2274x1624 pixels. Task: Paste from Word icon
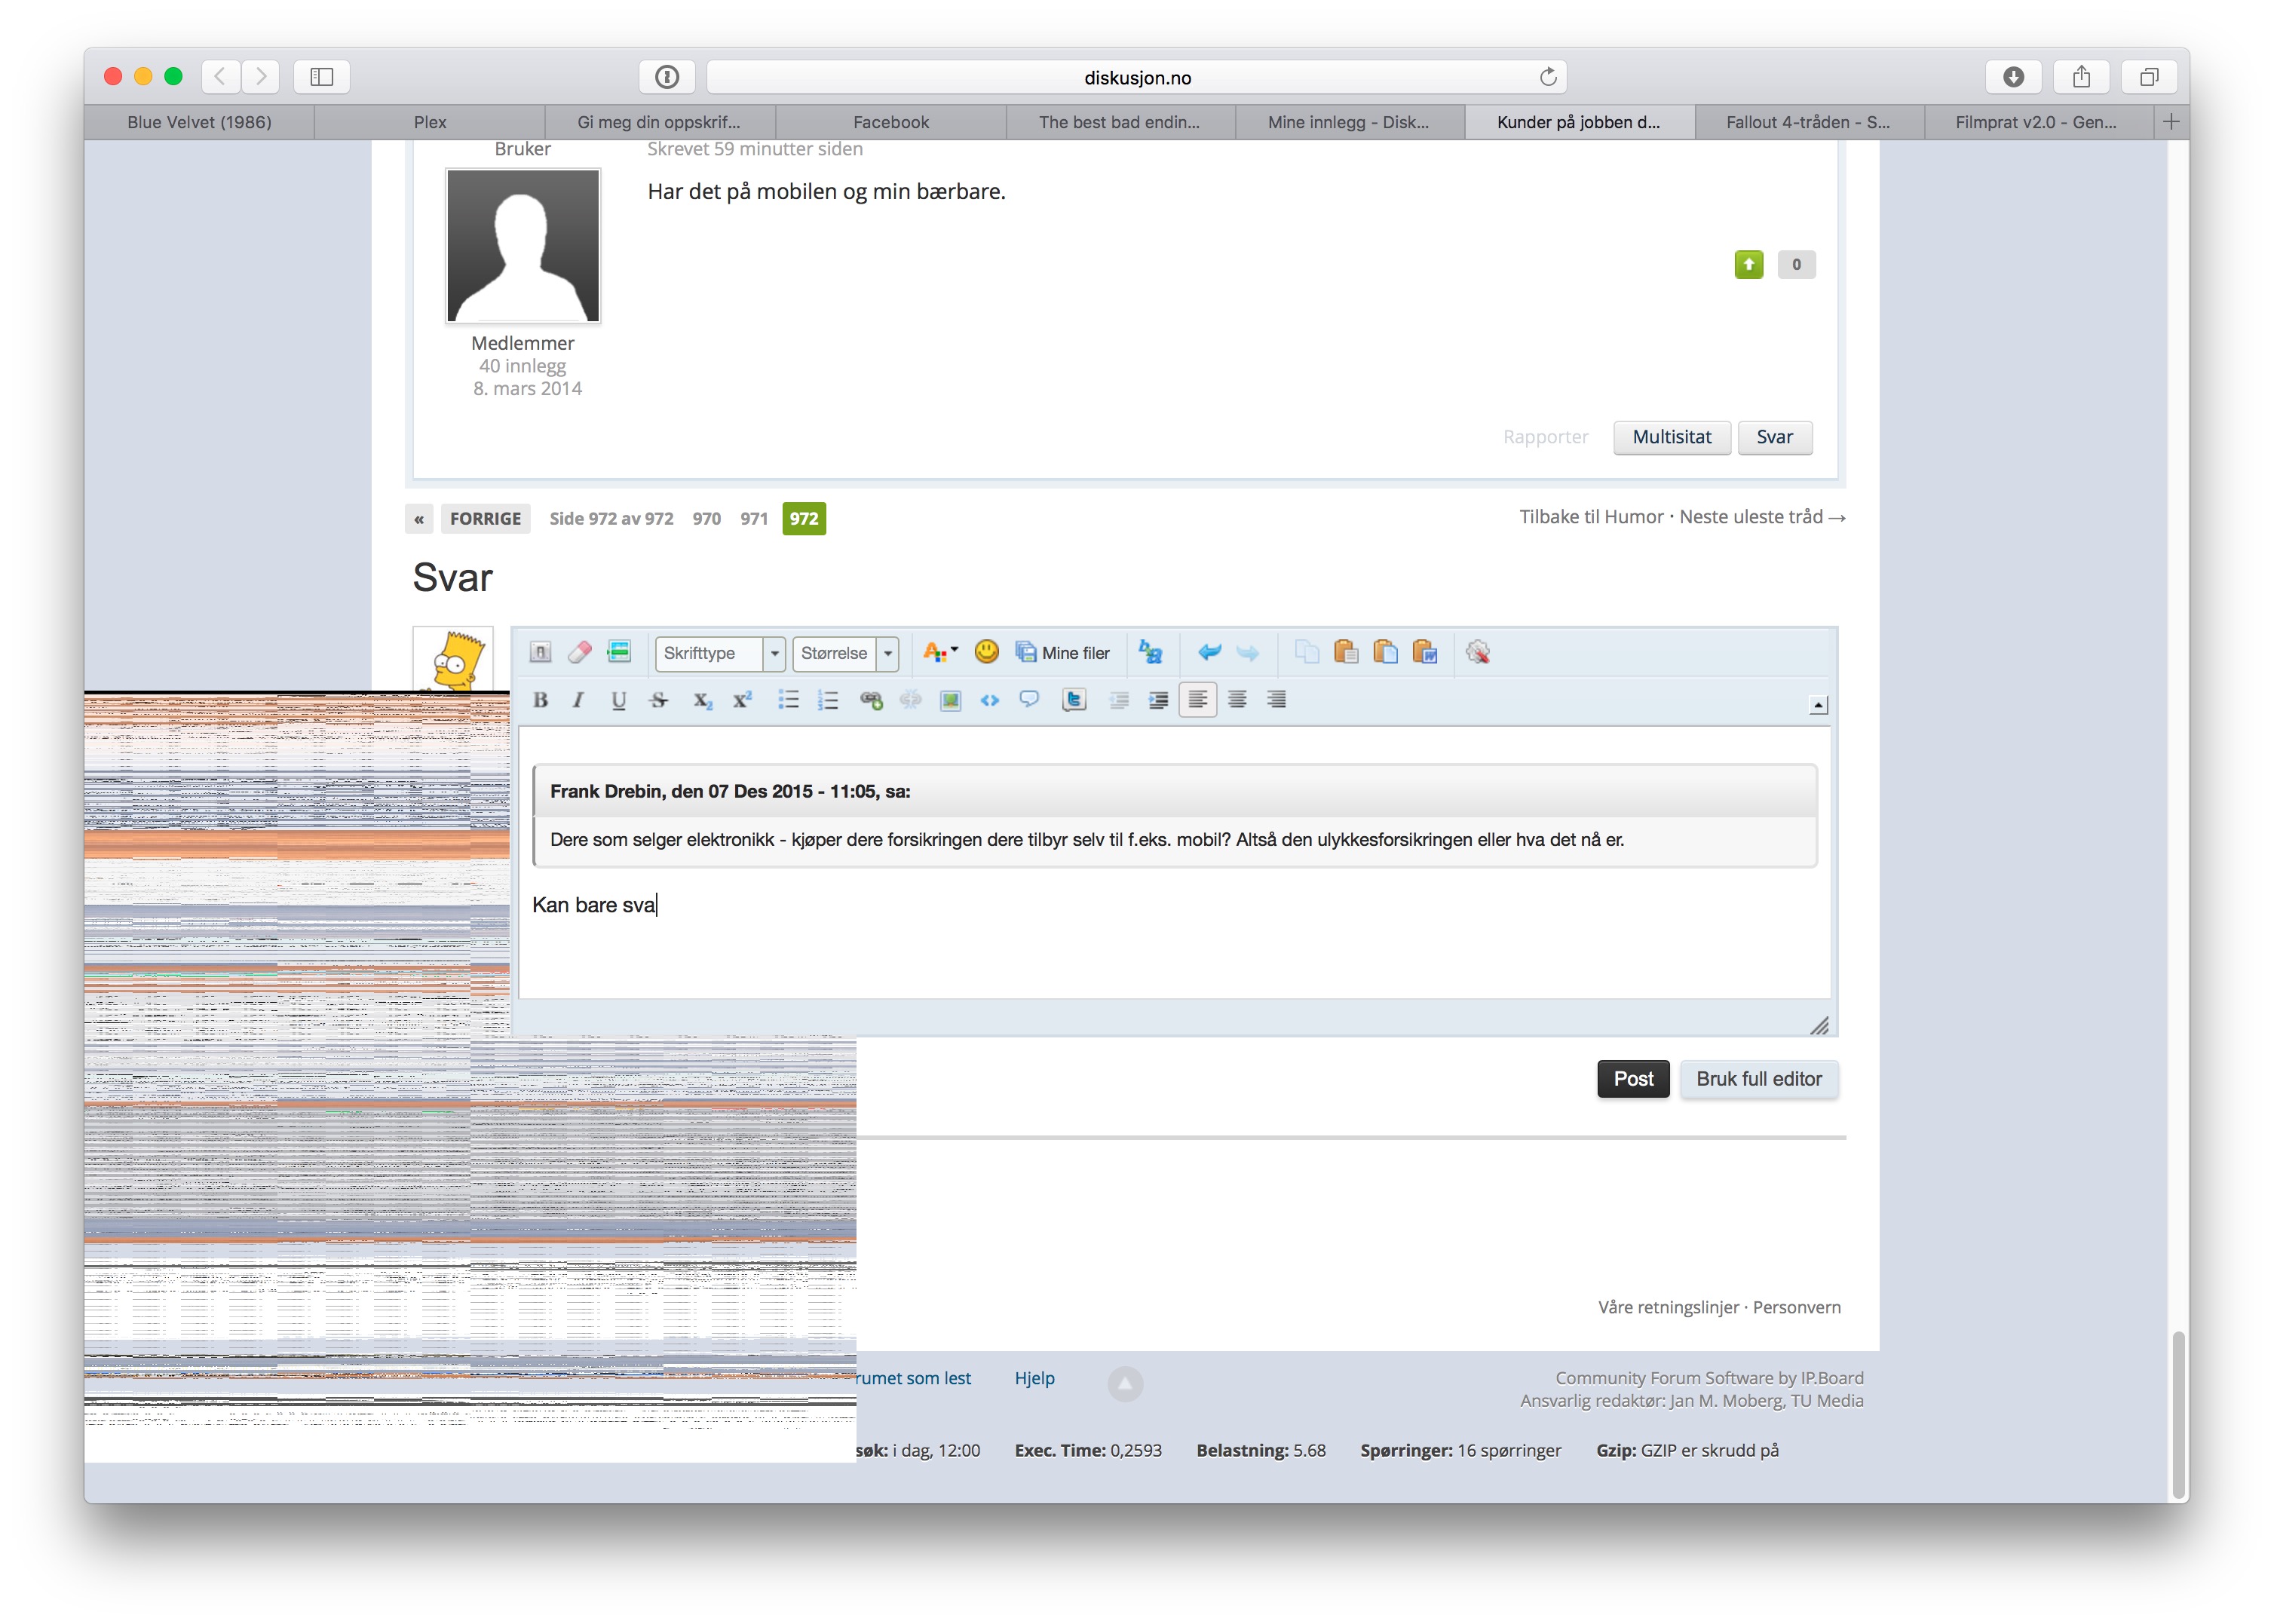(1425, 653)
